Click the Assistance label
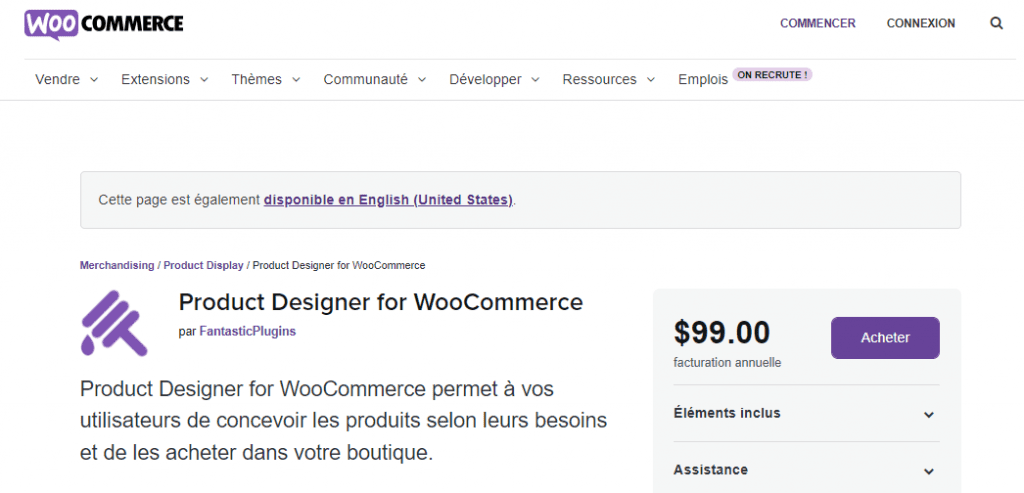Image resolution: width=1024 pixels, height=493 pixels. click(x=711, y=469)
